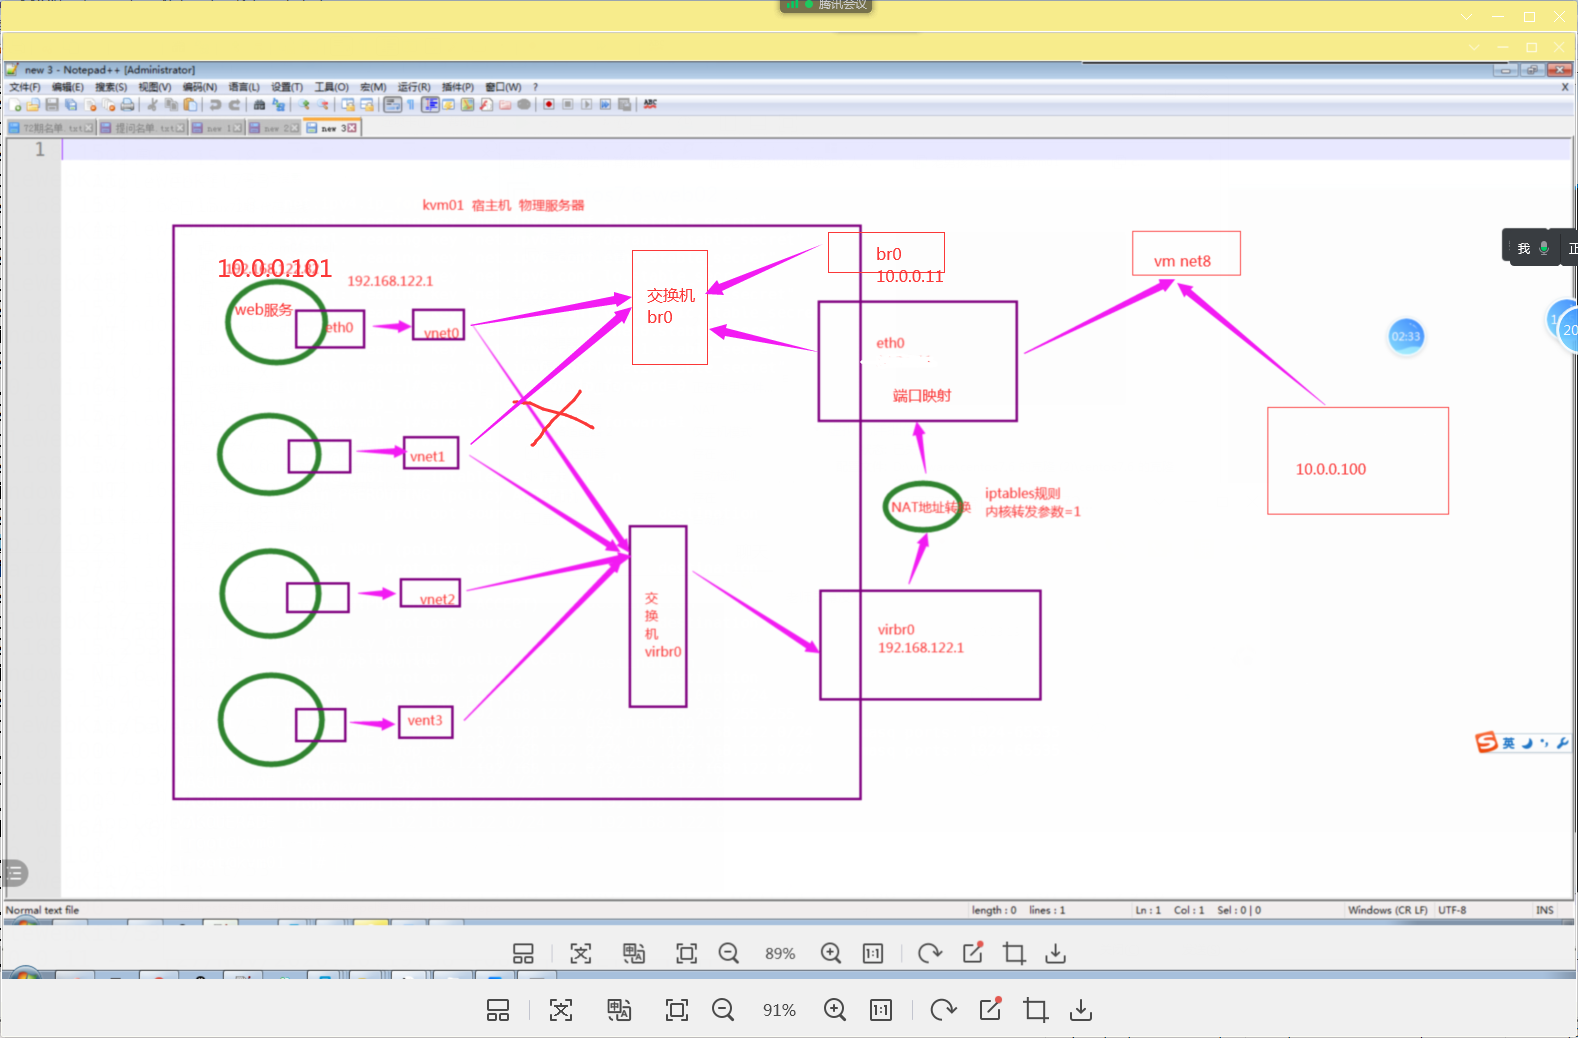Screen dimensions: 1578x1038
Task: Open the 搜索(S) menu in Notepad++
Action: (x=111, y=87)
